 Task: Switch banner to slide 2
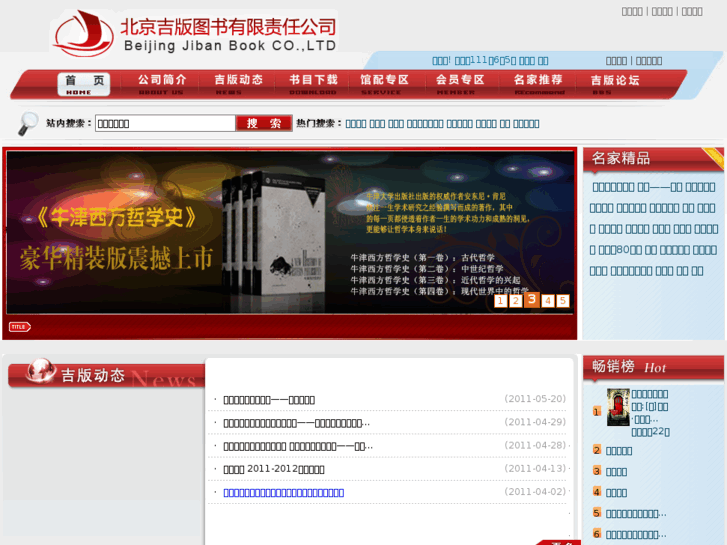tap(516, 301)
